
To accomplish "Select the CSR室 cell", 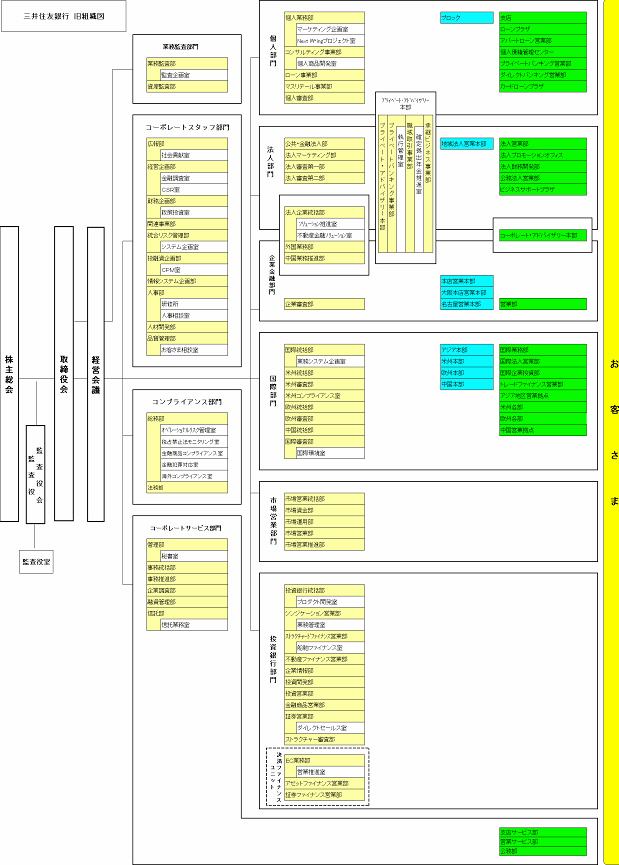I will click(x=194, y=190).
